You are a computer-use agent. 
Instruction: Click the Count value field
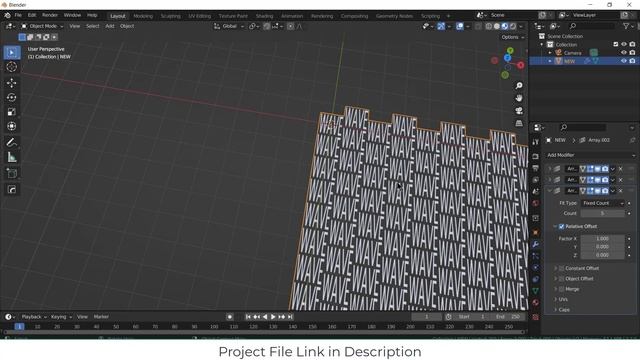[602, 213]
